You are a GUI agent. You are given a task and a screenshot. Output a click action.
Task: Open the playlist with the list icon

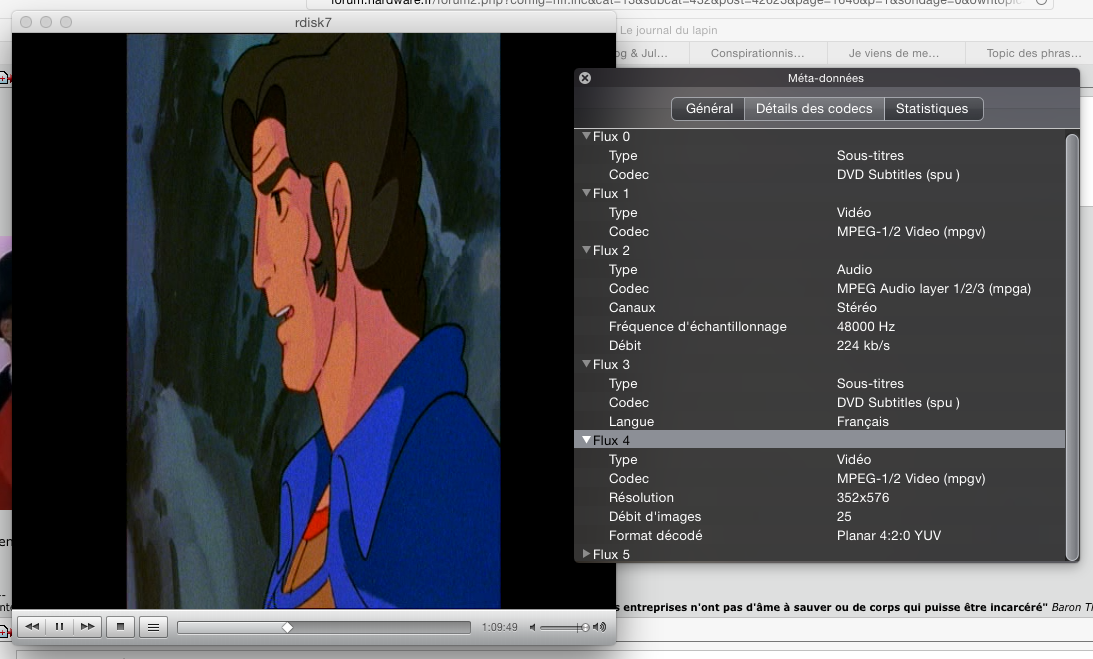coord(153,627)
